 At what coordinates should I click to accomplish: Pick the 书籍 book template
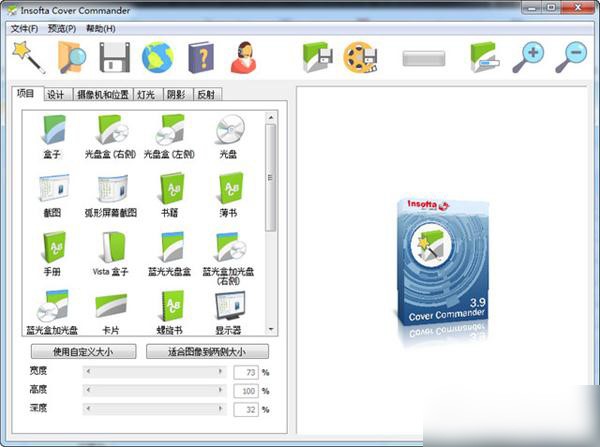tap(170, 196)
